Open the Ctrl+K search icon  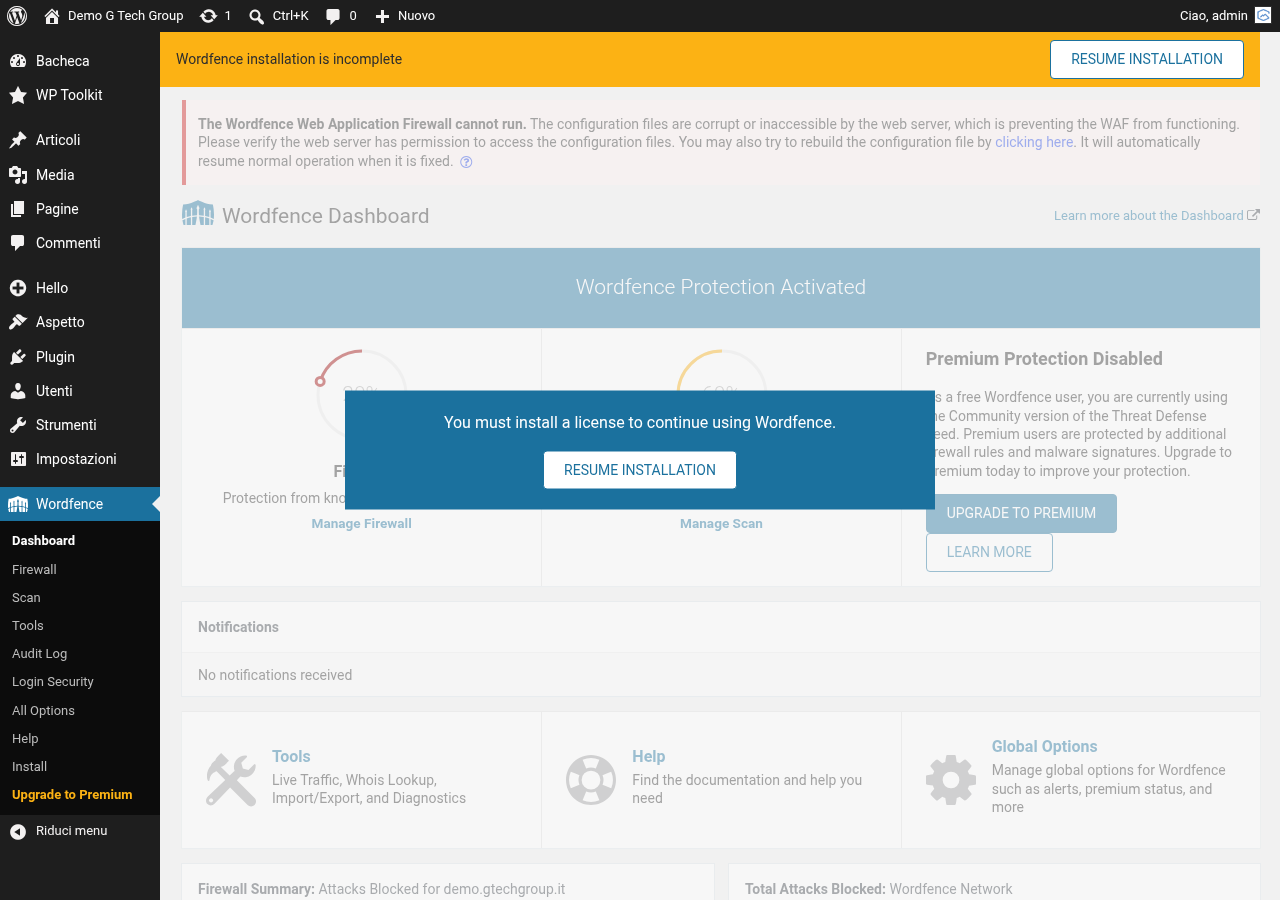(257, 16)
